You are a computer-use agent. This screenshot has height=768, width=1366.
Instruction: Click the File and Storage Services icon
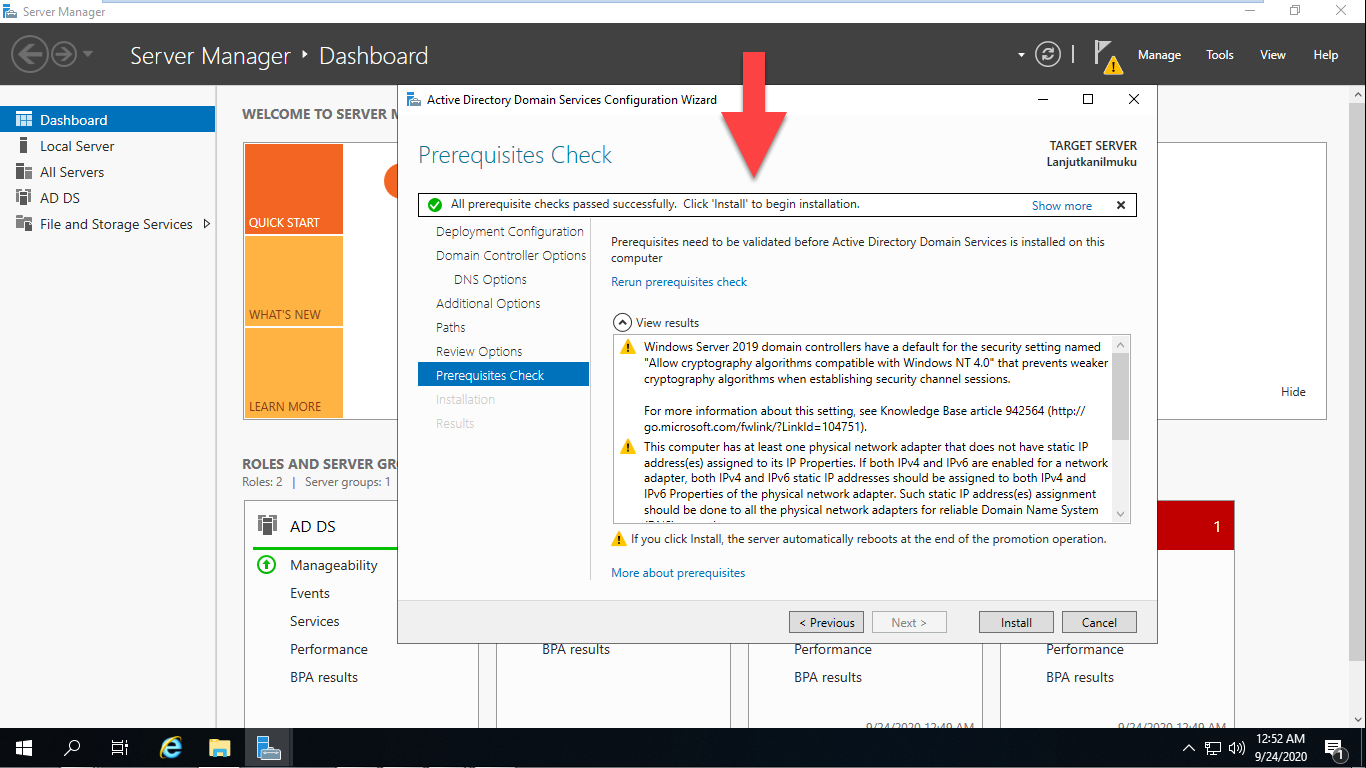[24, 224]
